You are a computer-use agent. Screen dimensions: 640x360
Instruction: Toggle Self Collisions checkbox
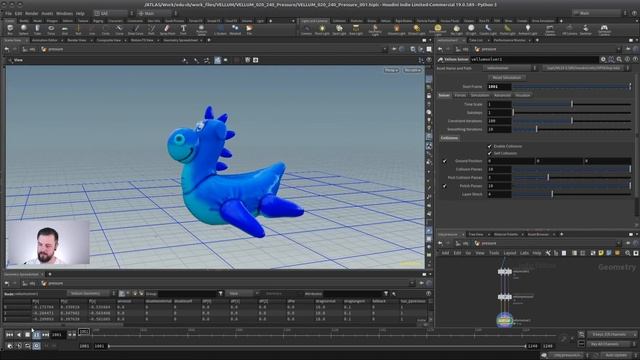(489, 153)
